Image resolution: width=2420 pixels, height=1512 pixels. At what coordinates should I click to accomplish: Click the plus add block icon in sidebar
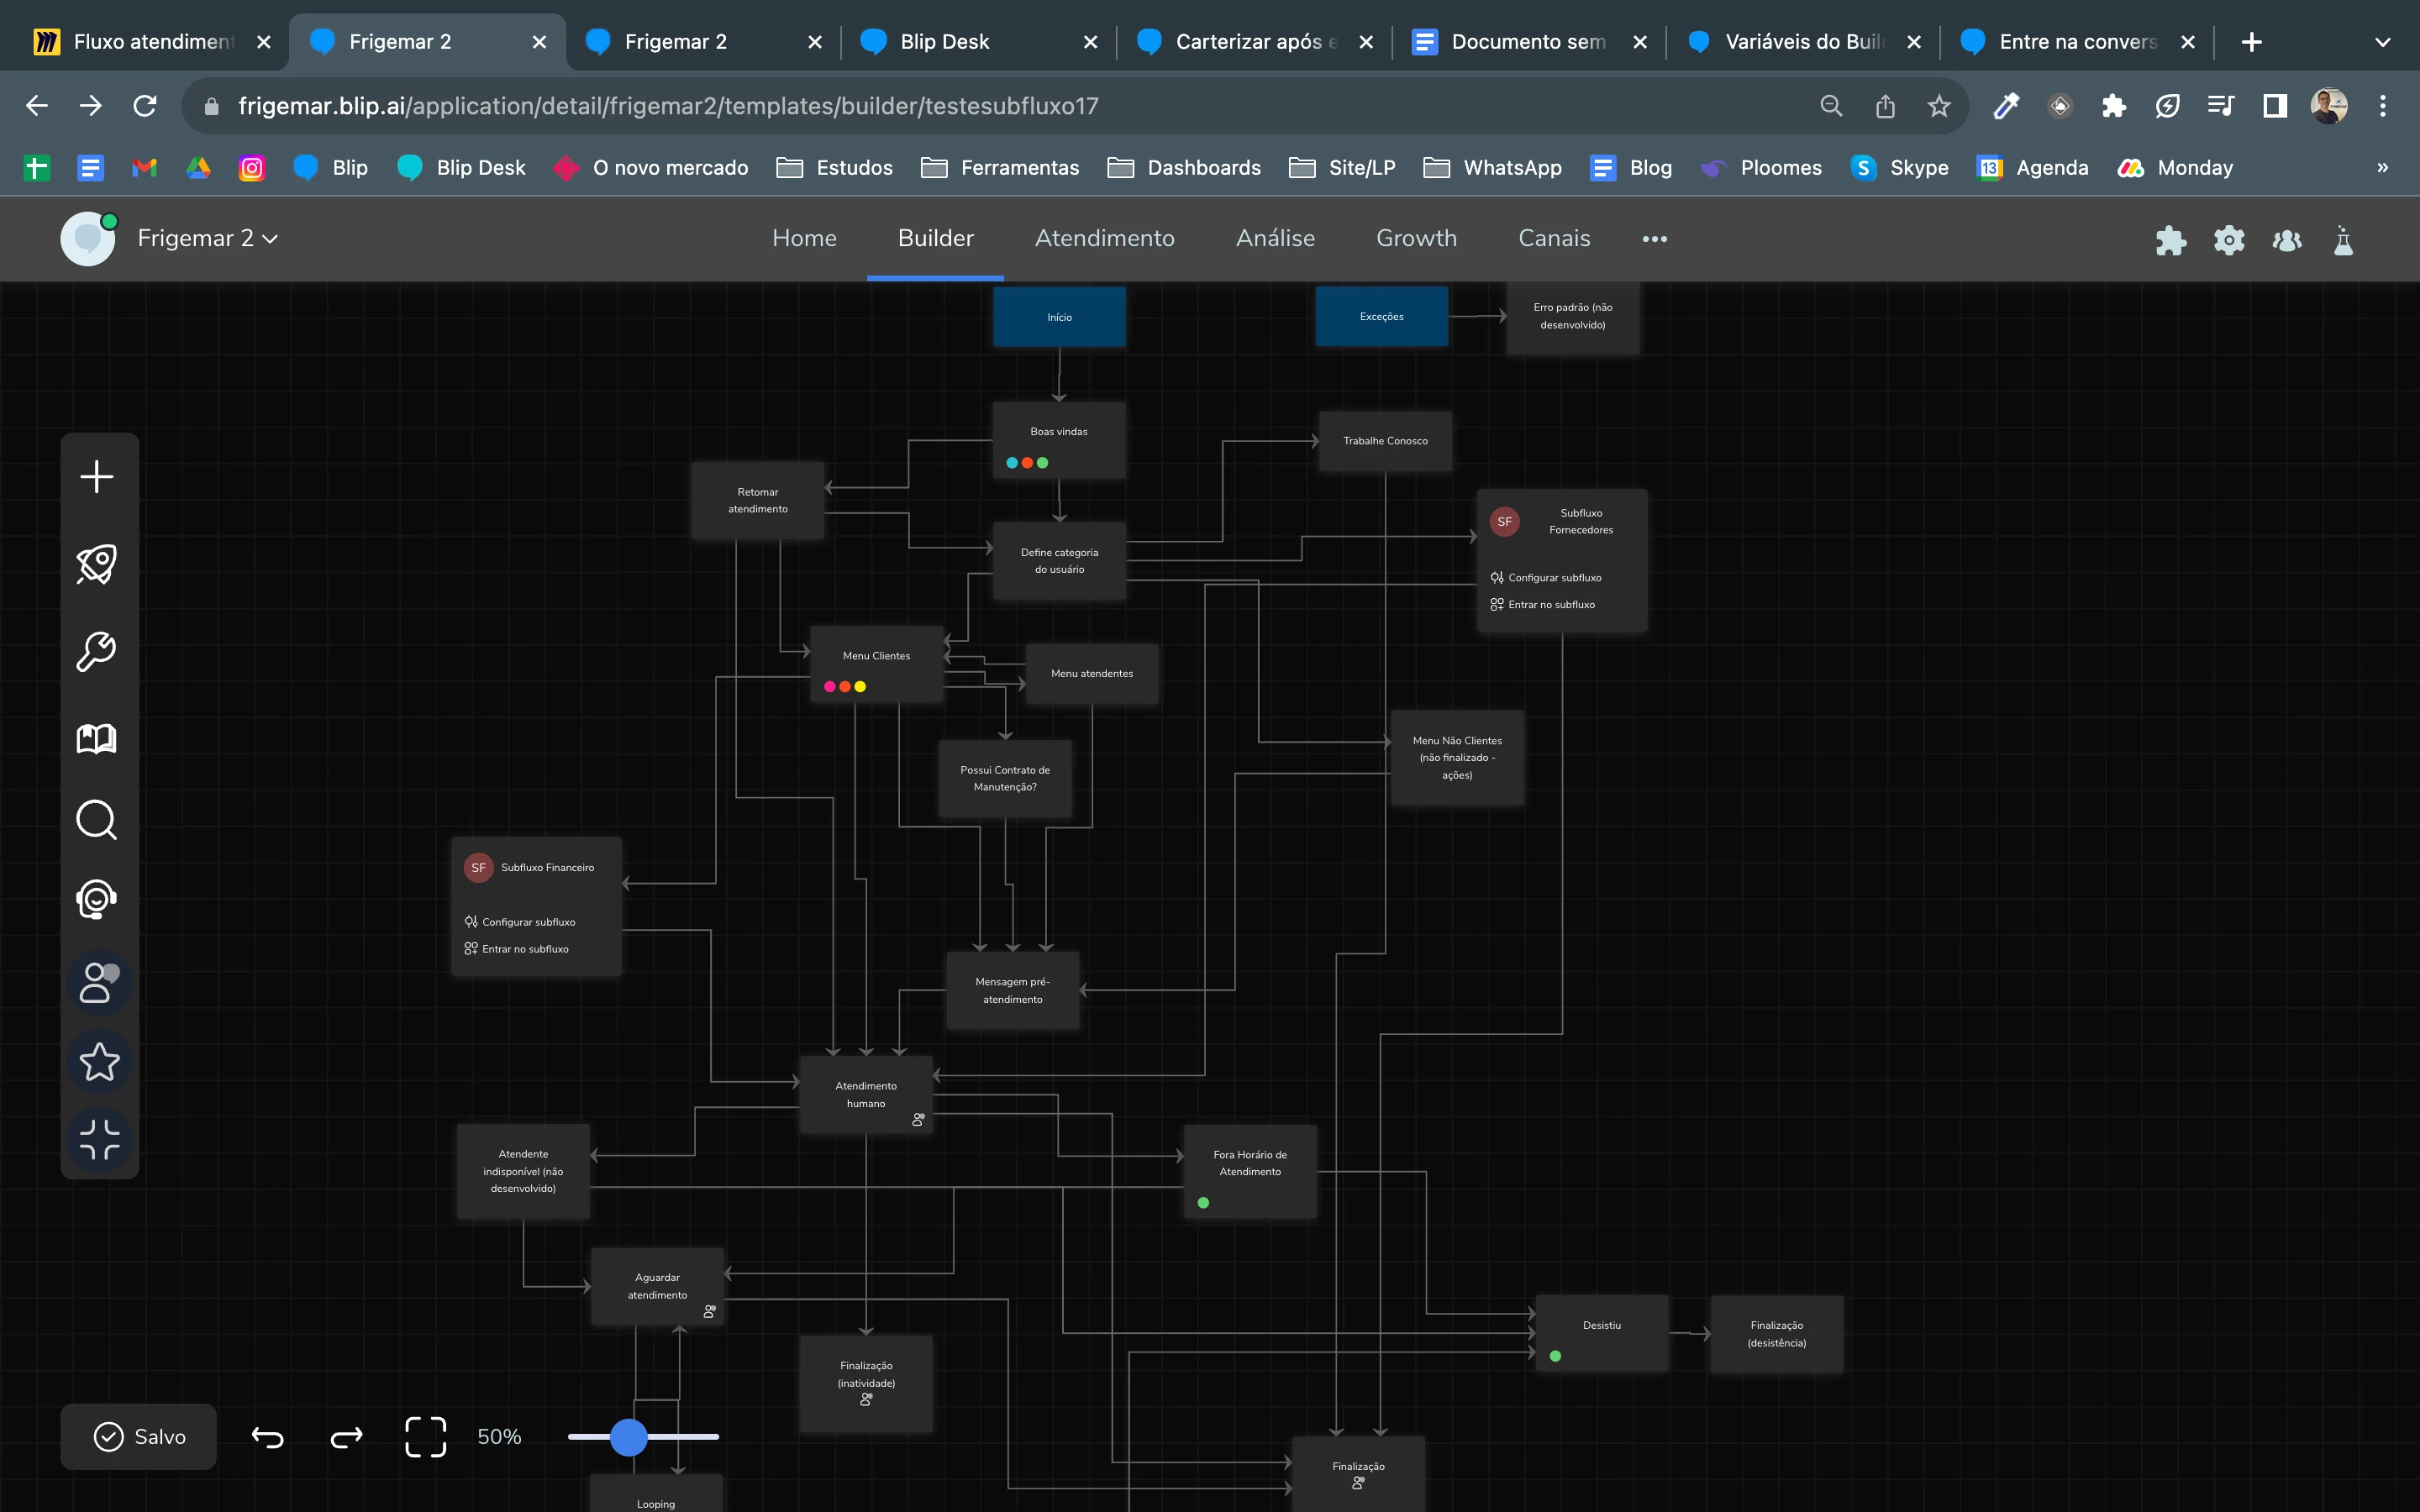(97, 477)
